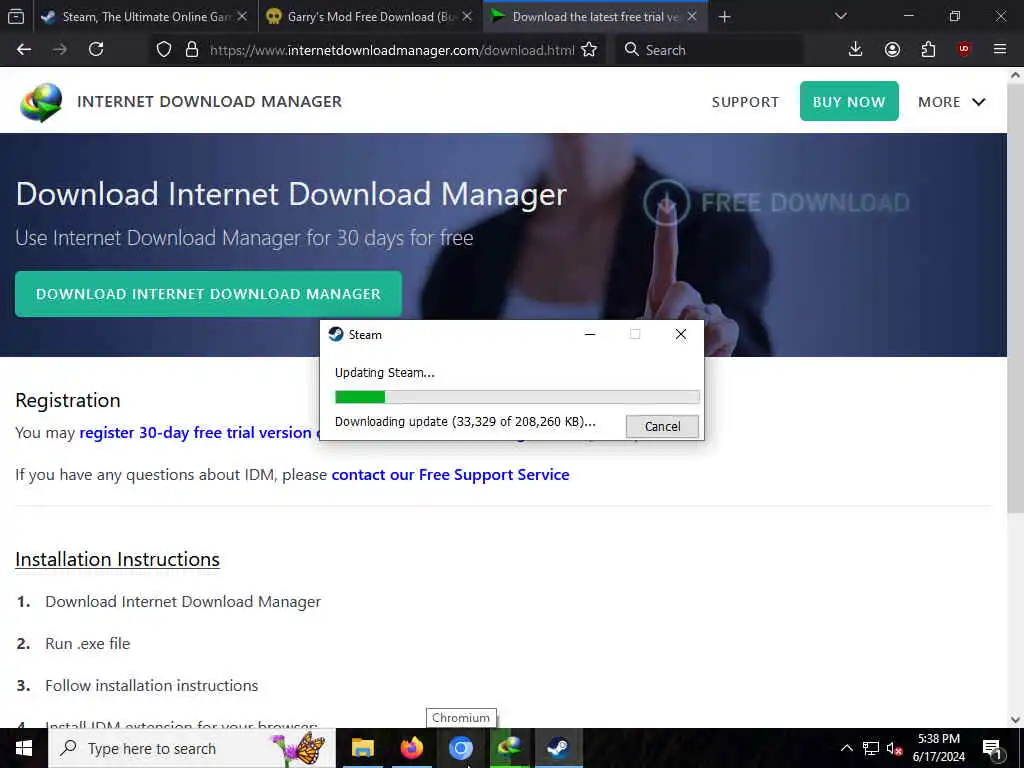Screen dimensions: 1024x768
Task: Click 'Follow installation instructions' list item
Action: [x=152, y=686]
